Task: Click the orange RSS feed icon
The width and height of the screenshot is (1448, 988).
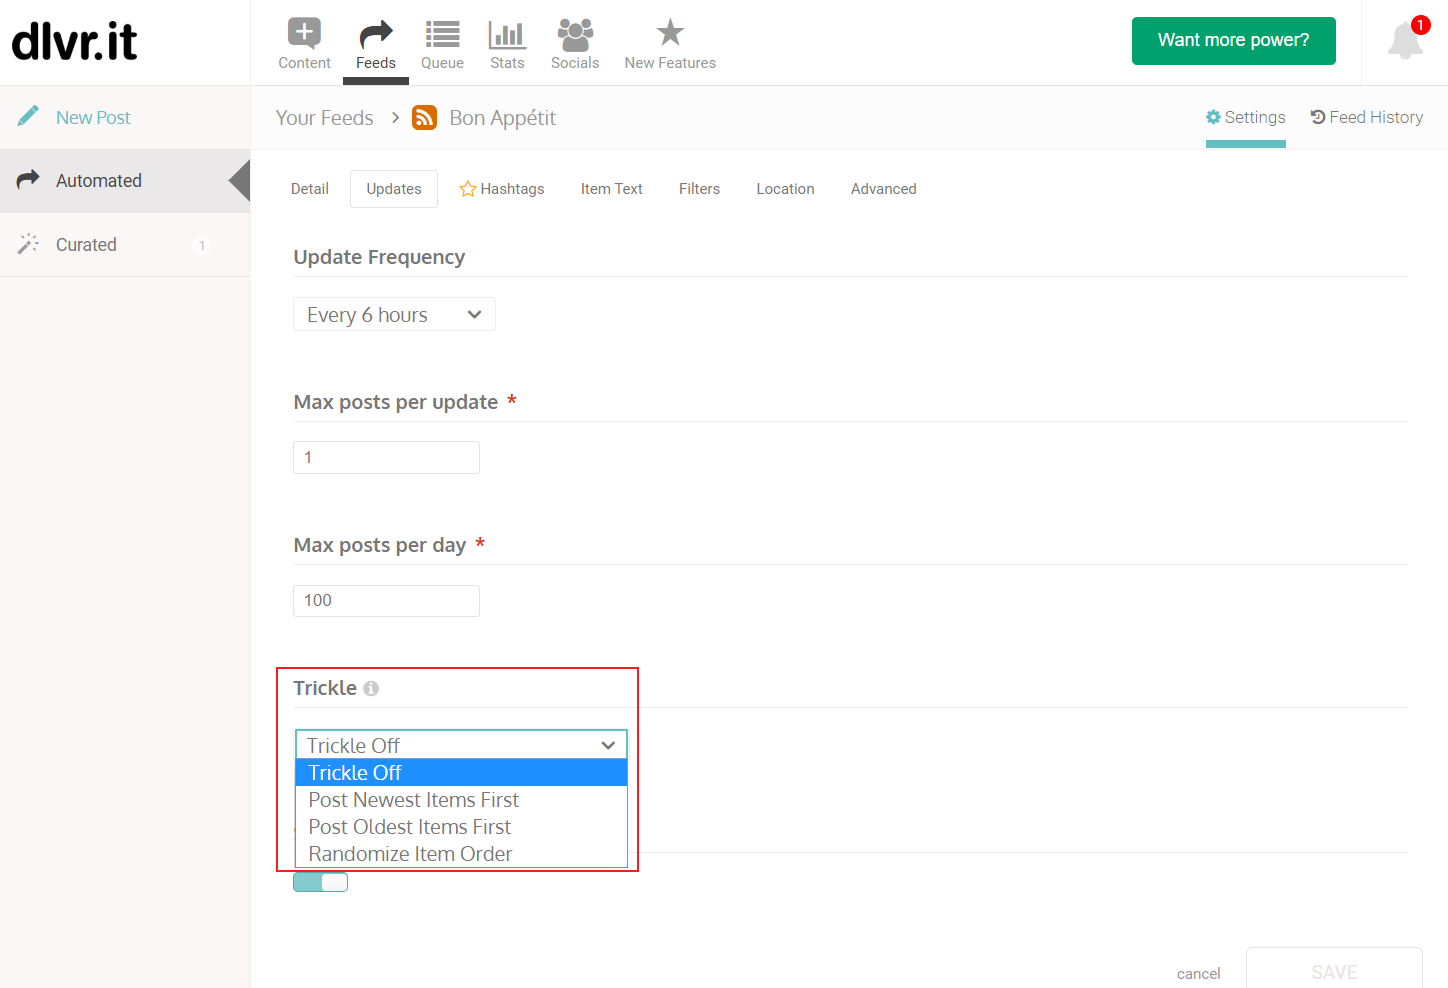Action: (x=425, y=118)
